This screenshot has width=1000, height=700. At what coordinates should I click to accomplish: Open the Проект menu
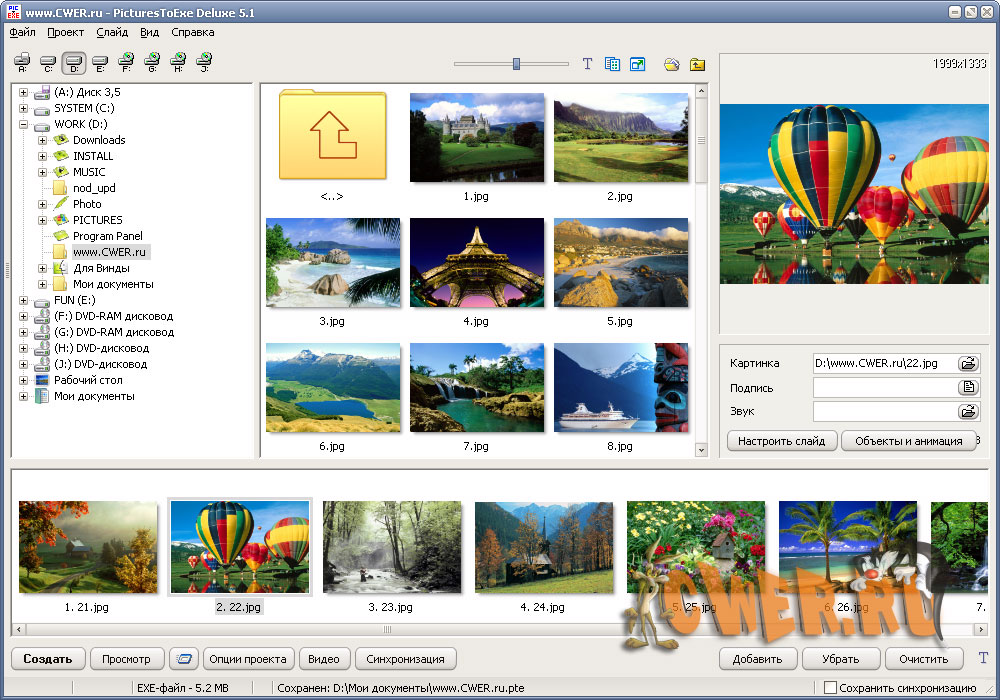(x=65, y=32)
